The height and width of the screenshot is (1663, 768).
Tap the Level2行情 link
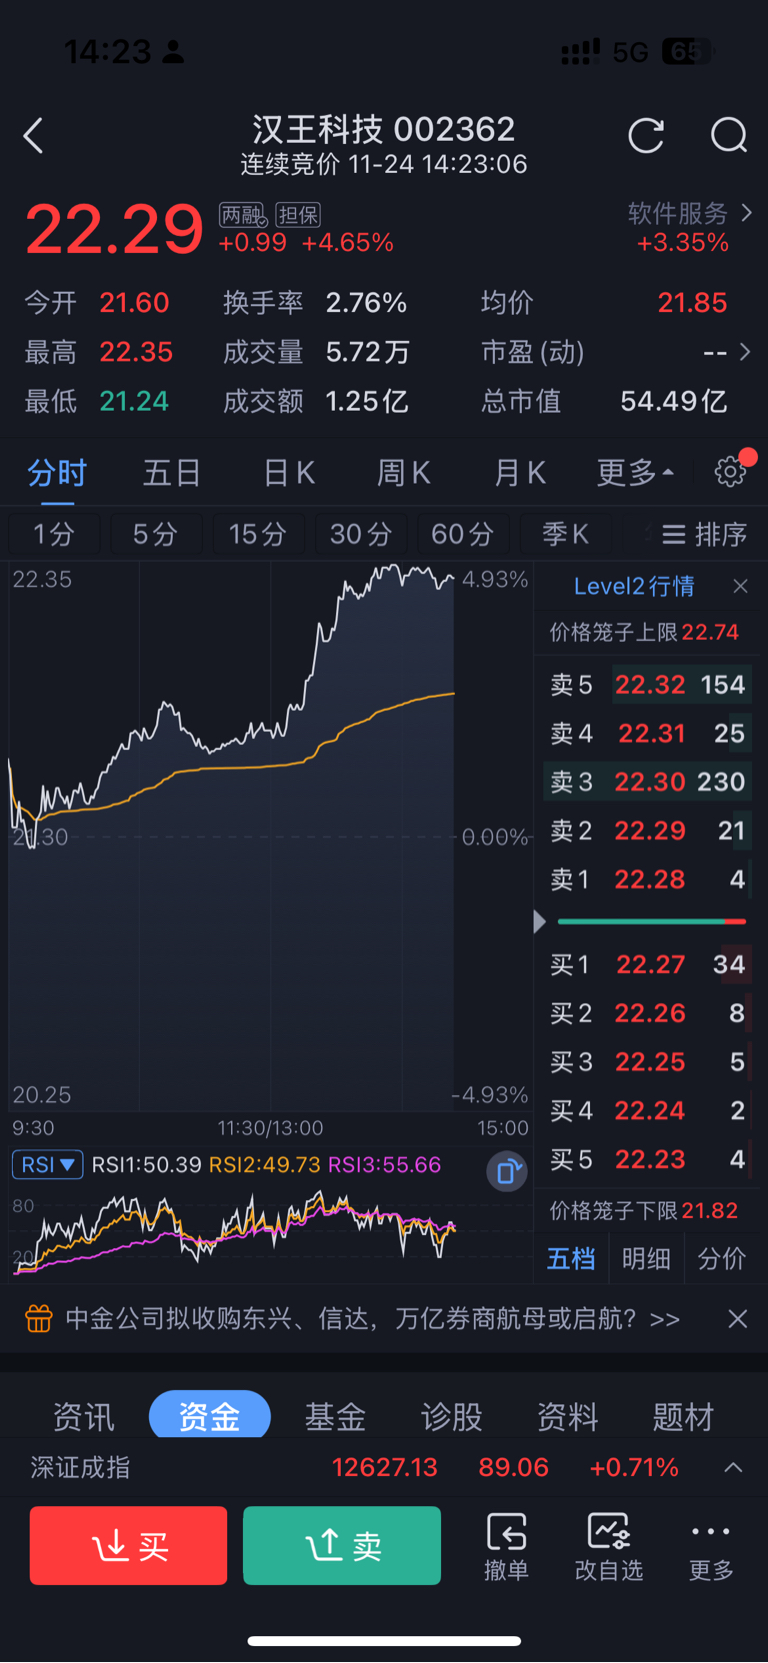pos(634,586)
